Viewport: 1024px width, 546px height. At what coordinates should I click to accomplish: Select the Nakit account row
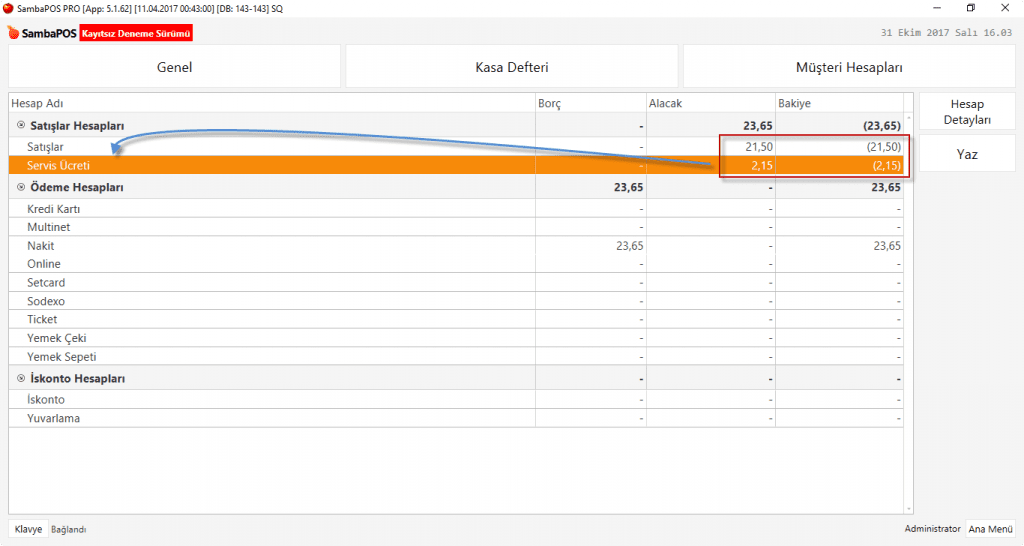point(41,246)
